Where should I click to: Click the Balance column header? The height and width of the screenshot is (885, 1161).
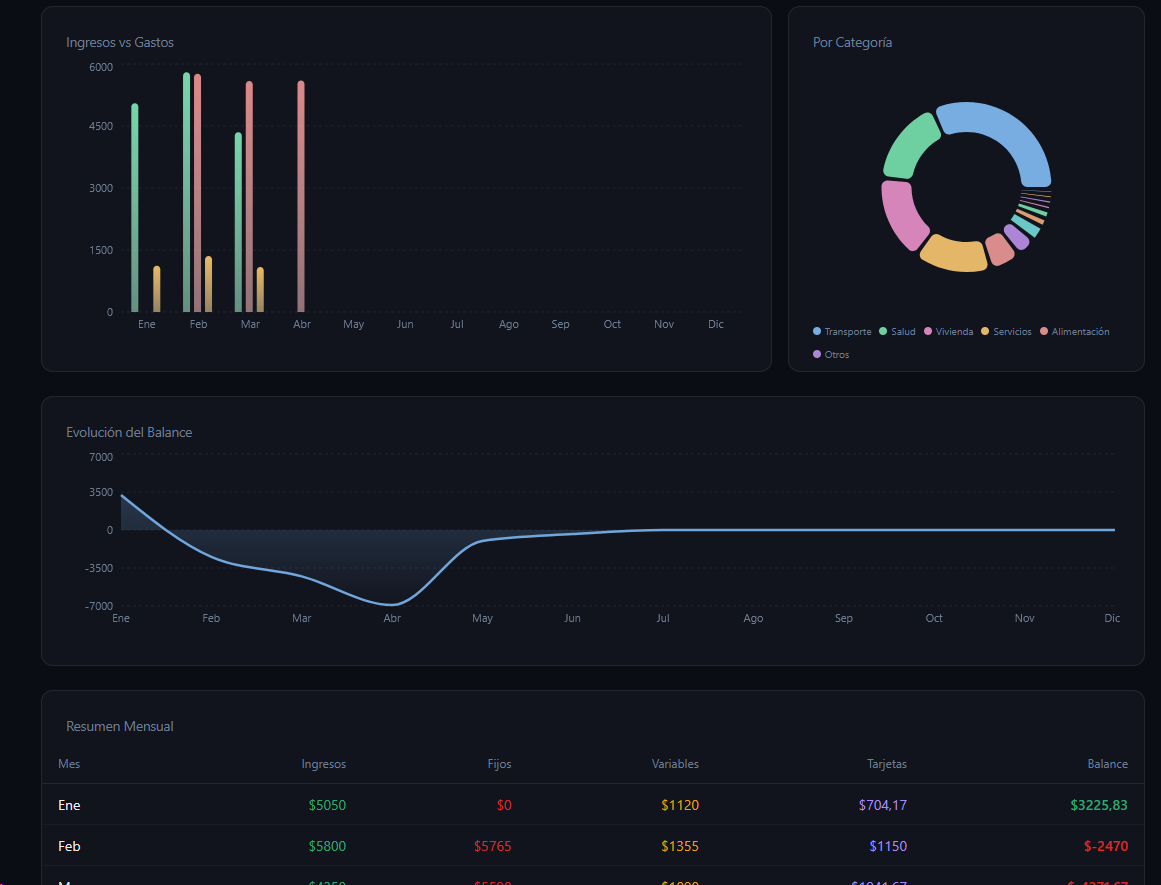point(1108,764)
